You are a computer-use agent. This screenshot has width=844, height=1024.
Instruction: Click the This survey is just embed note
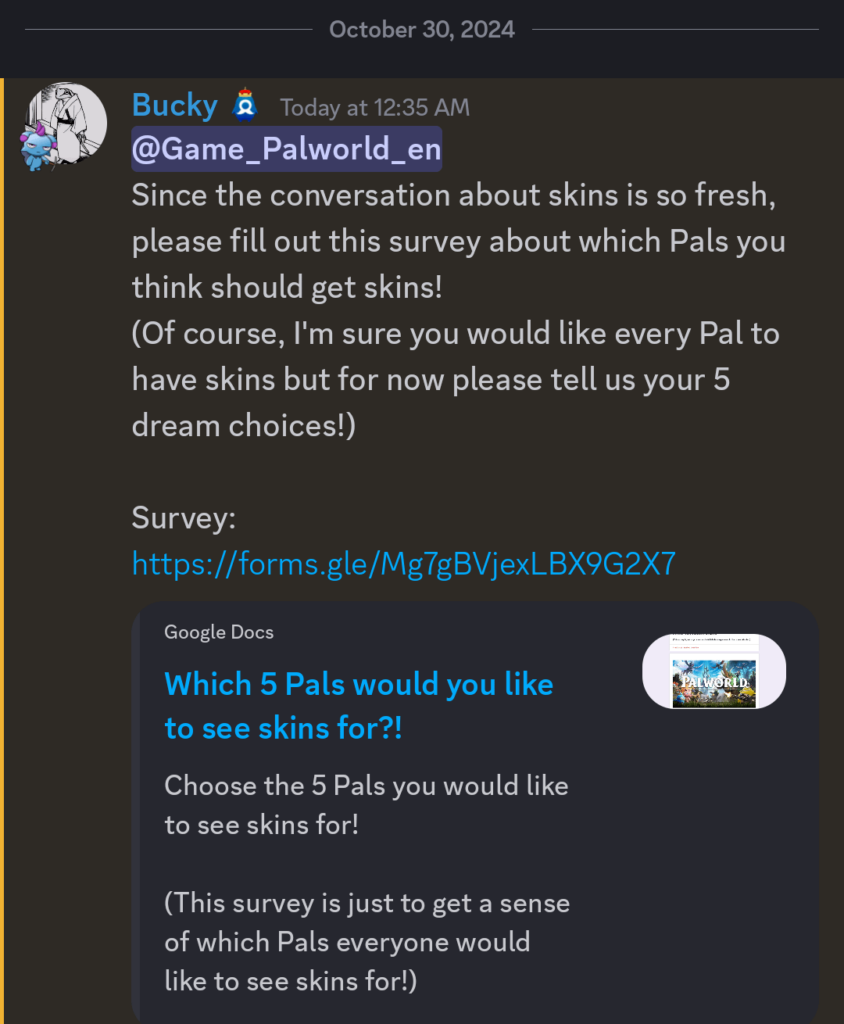(x=367, y=942)
